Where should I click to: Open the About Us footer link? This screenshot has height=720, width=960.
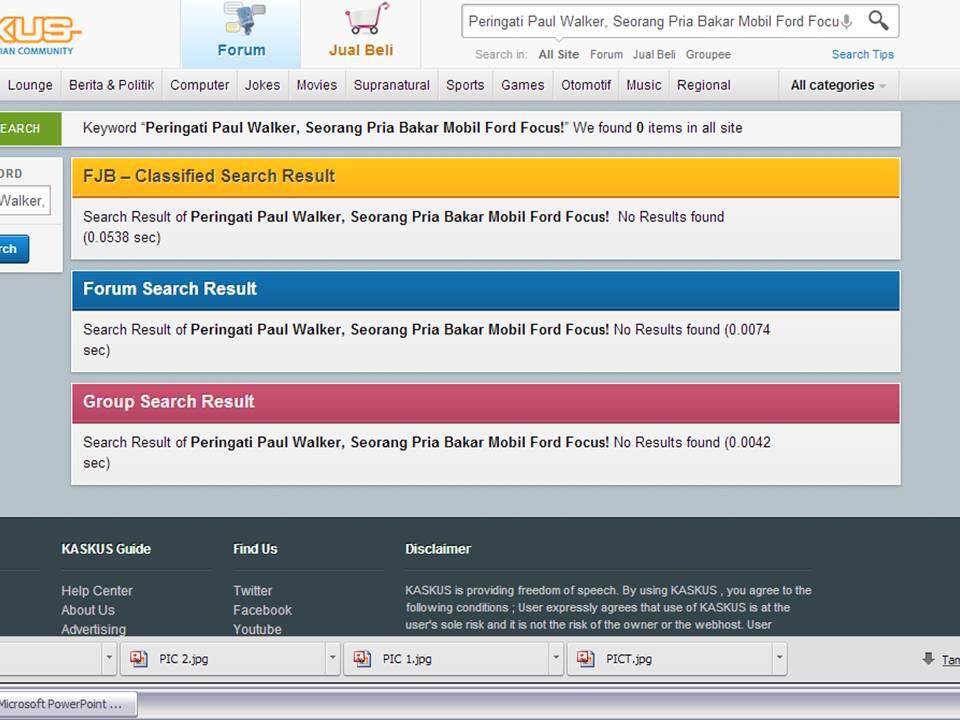88,610
